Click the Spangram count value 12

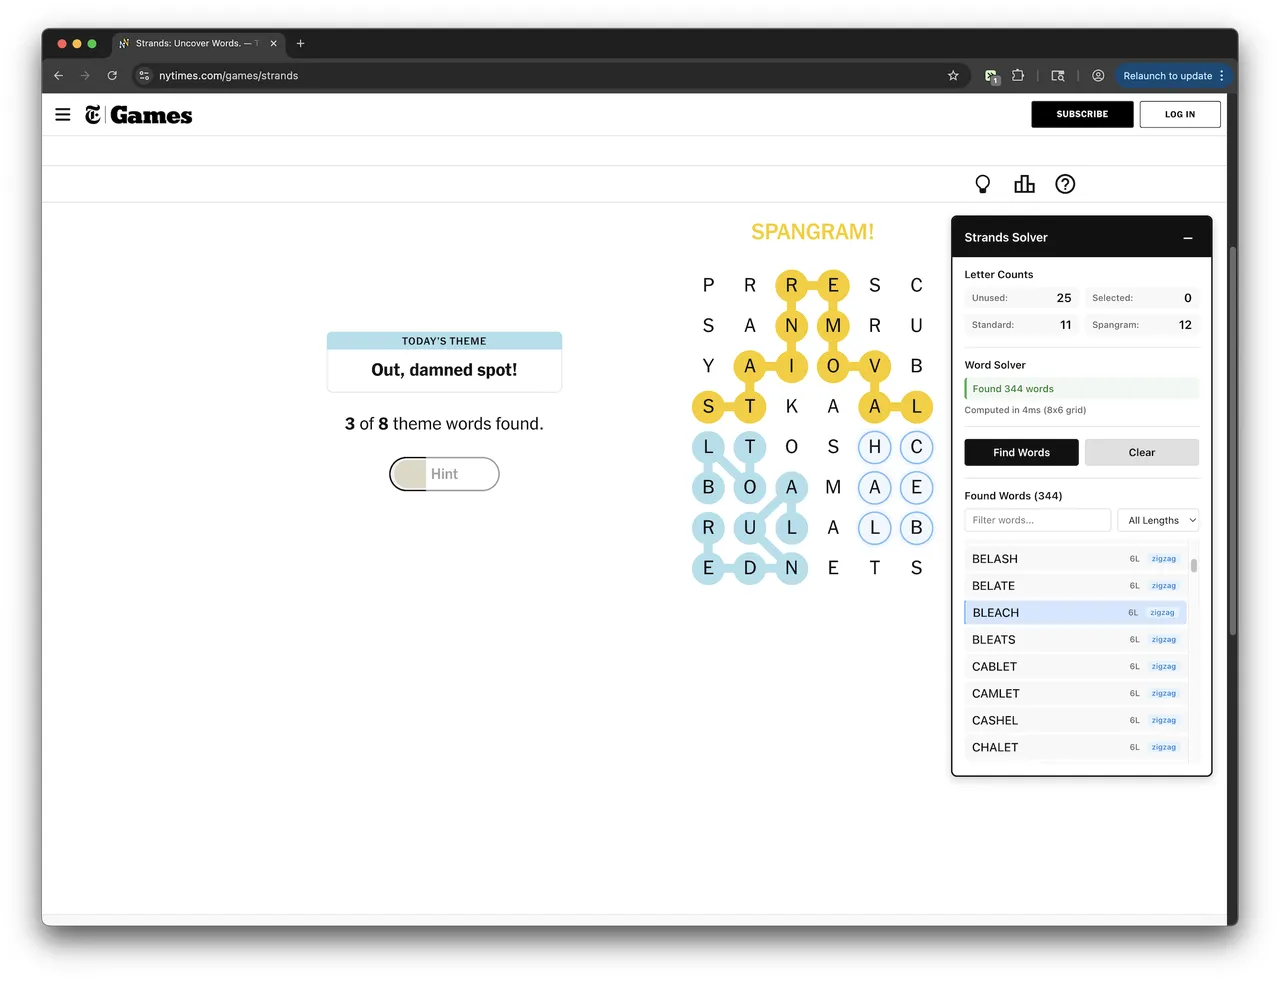pyautogui.click(x=1185, y=325)
